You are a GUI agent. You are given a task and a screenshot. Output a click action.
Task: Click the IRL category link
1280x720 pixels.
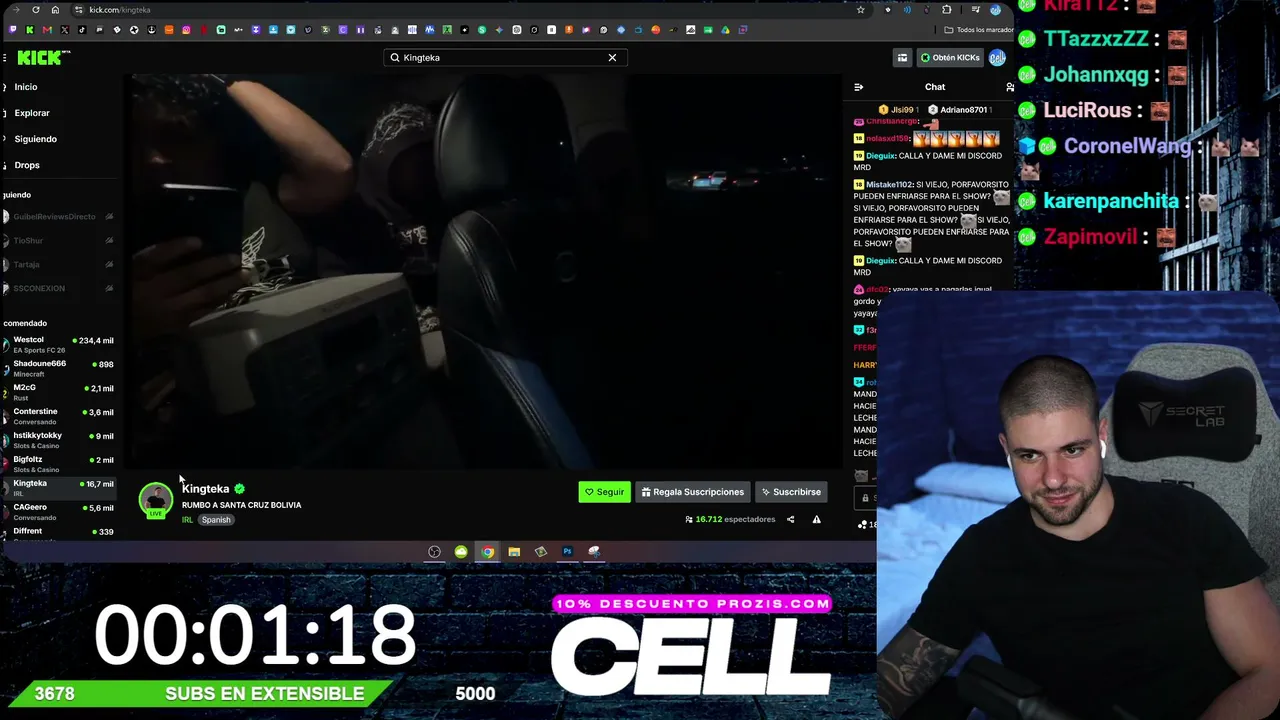tap(187, 520)
